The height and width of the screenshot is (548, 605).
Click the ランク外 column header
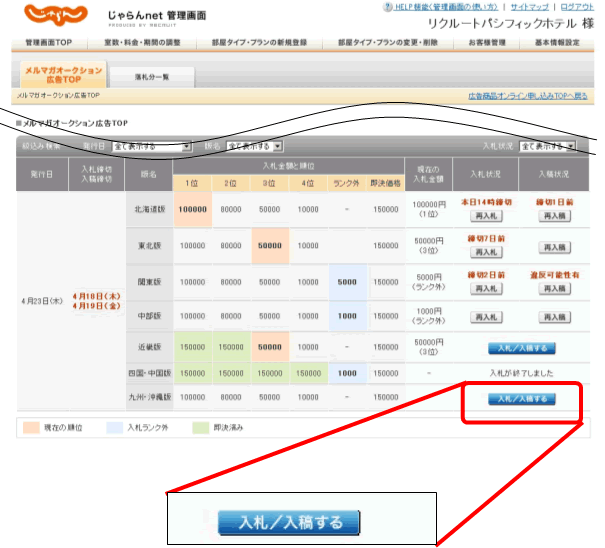click(x=346, y=183)
